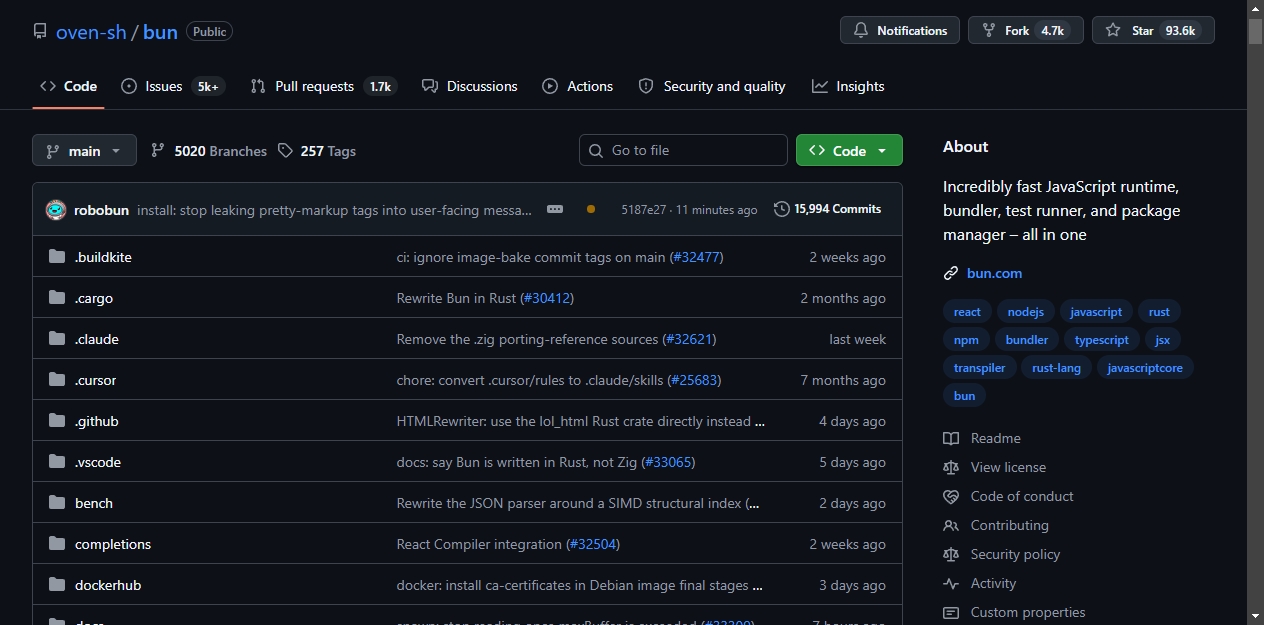1264x625 pixels.
Task: Open Security and quality tab
Action: click(712, 86)
